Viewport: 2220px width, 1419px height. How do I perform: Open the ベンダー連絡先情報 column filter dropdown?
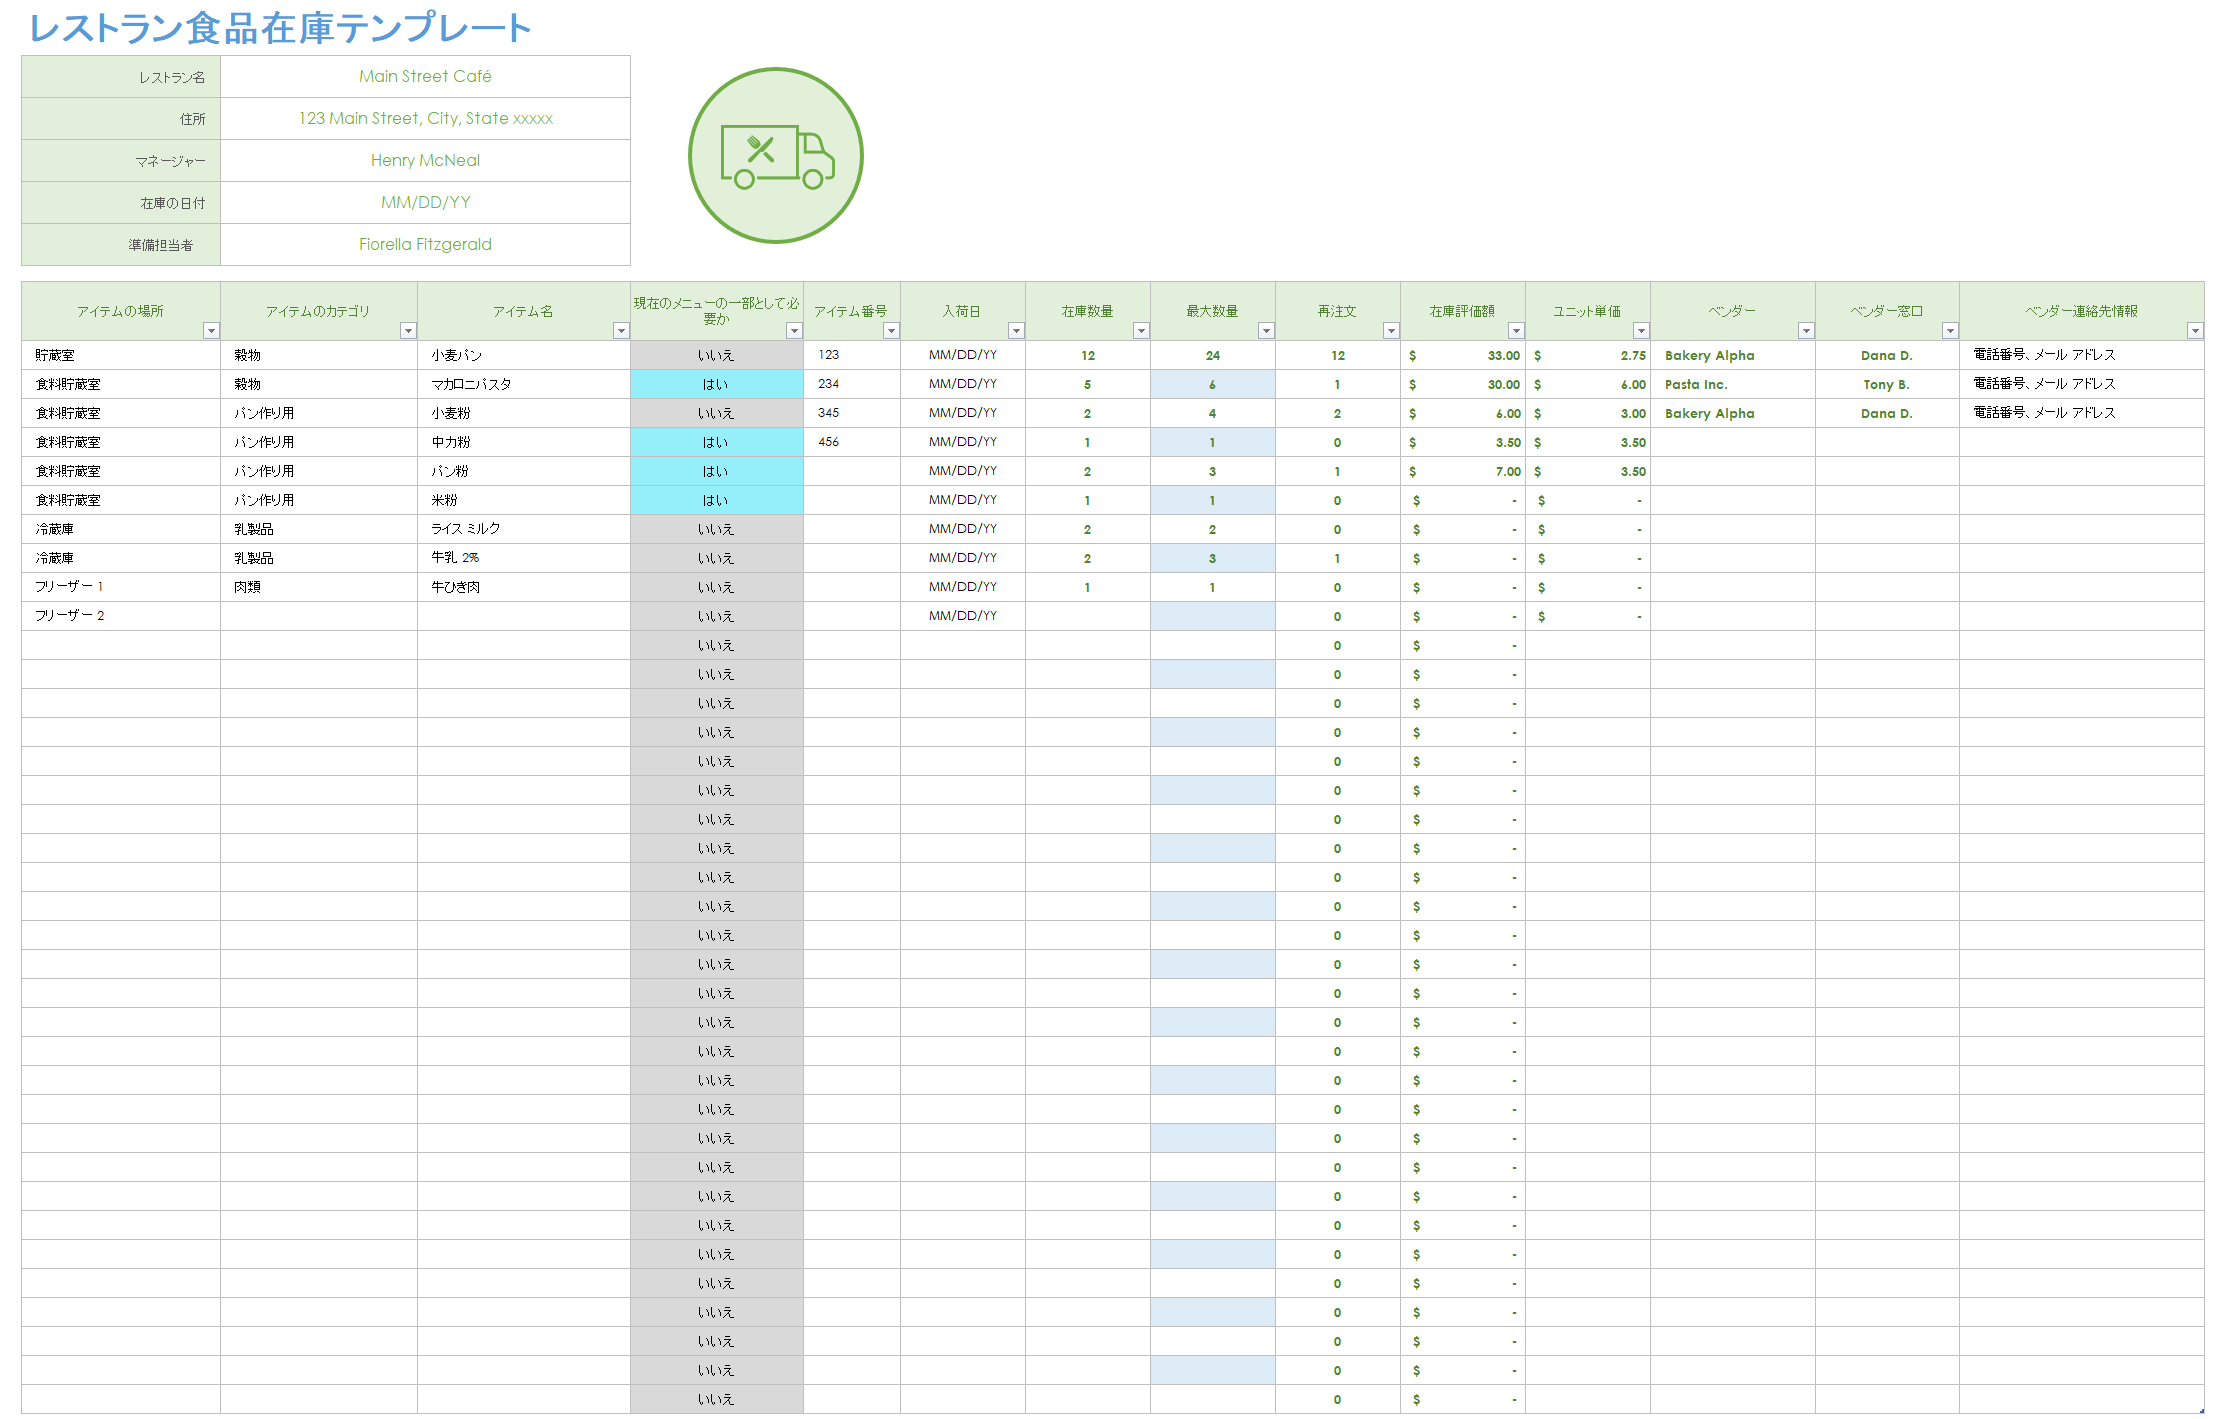click(2195, 331)
